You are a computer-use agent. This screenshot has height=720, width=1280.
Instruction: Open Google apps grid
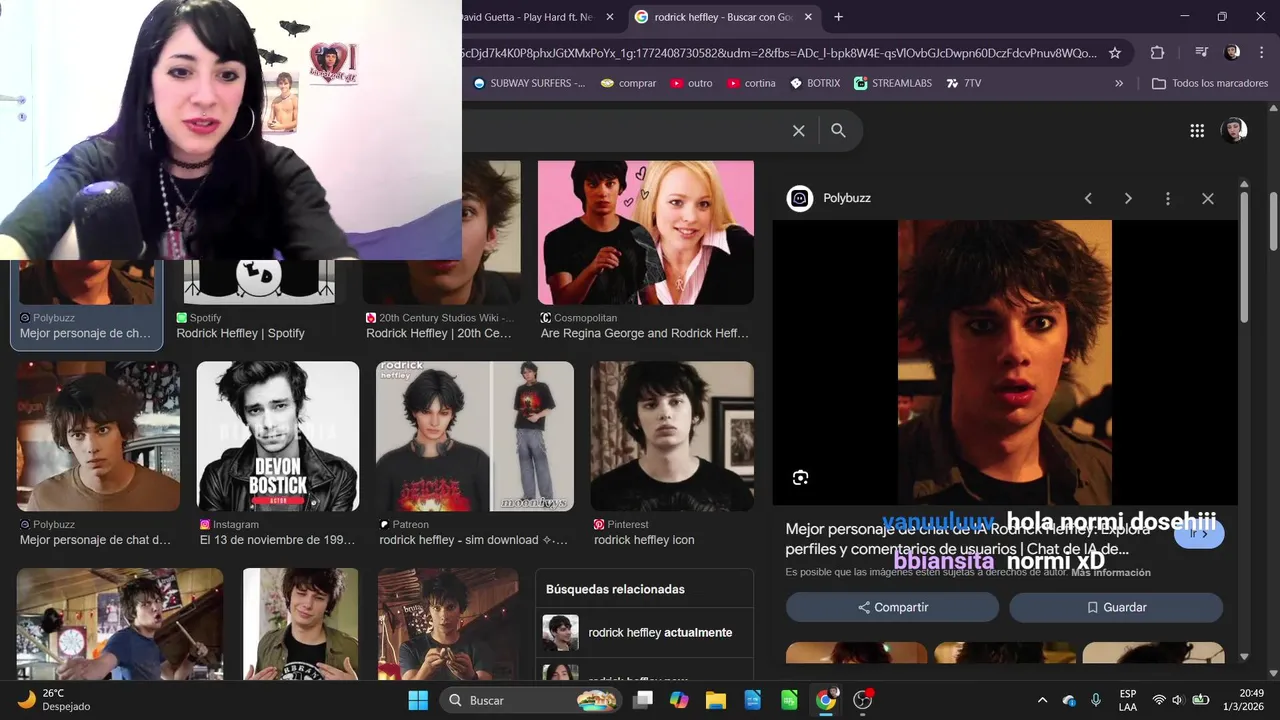1197,130
